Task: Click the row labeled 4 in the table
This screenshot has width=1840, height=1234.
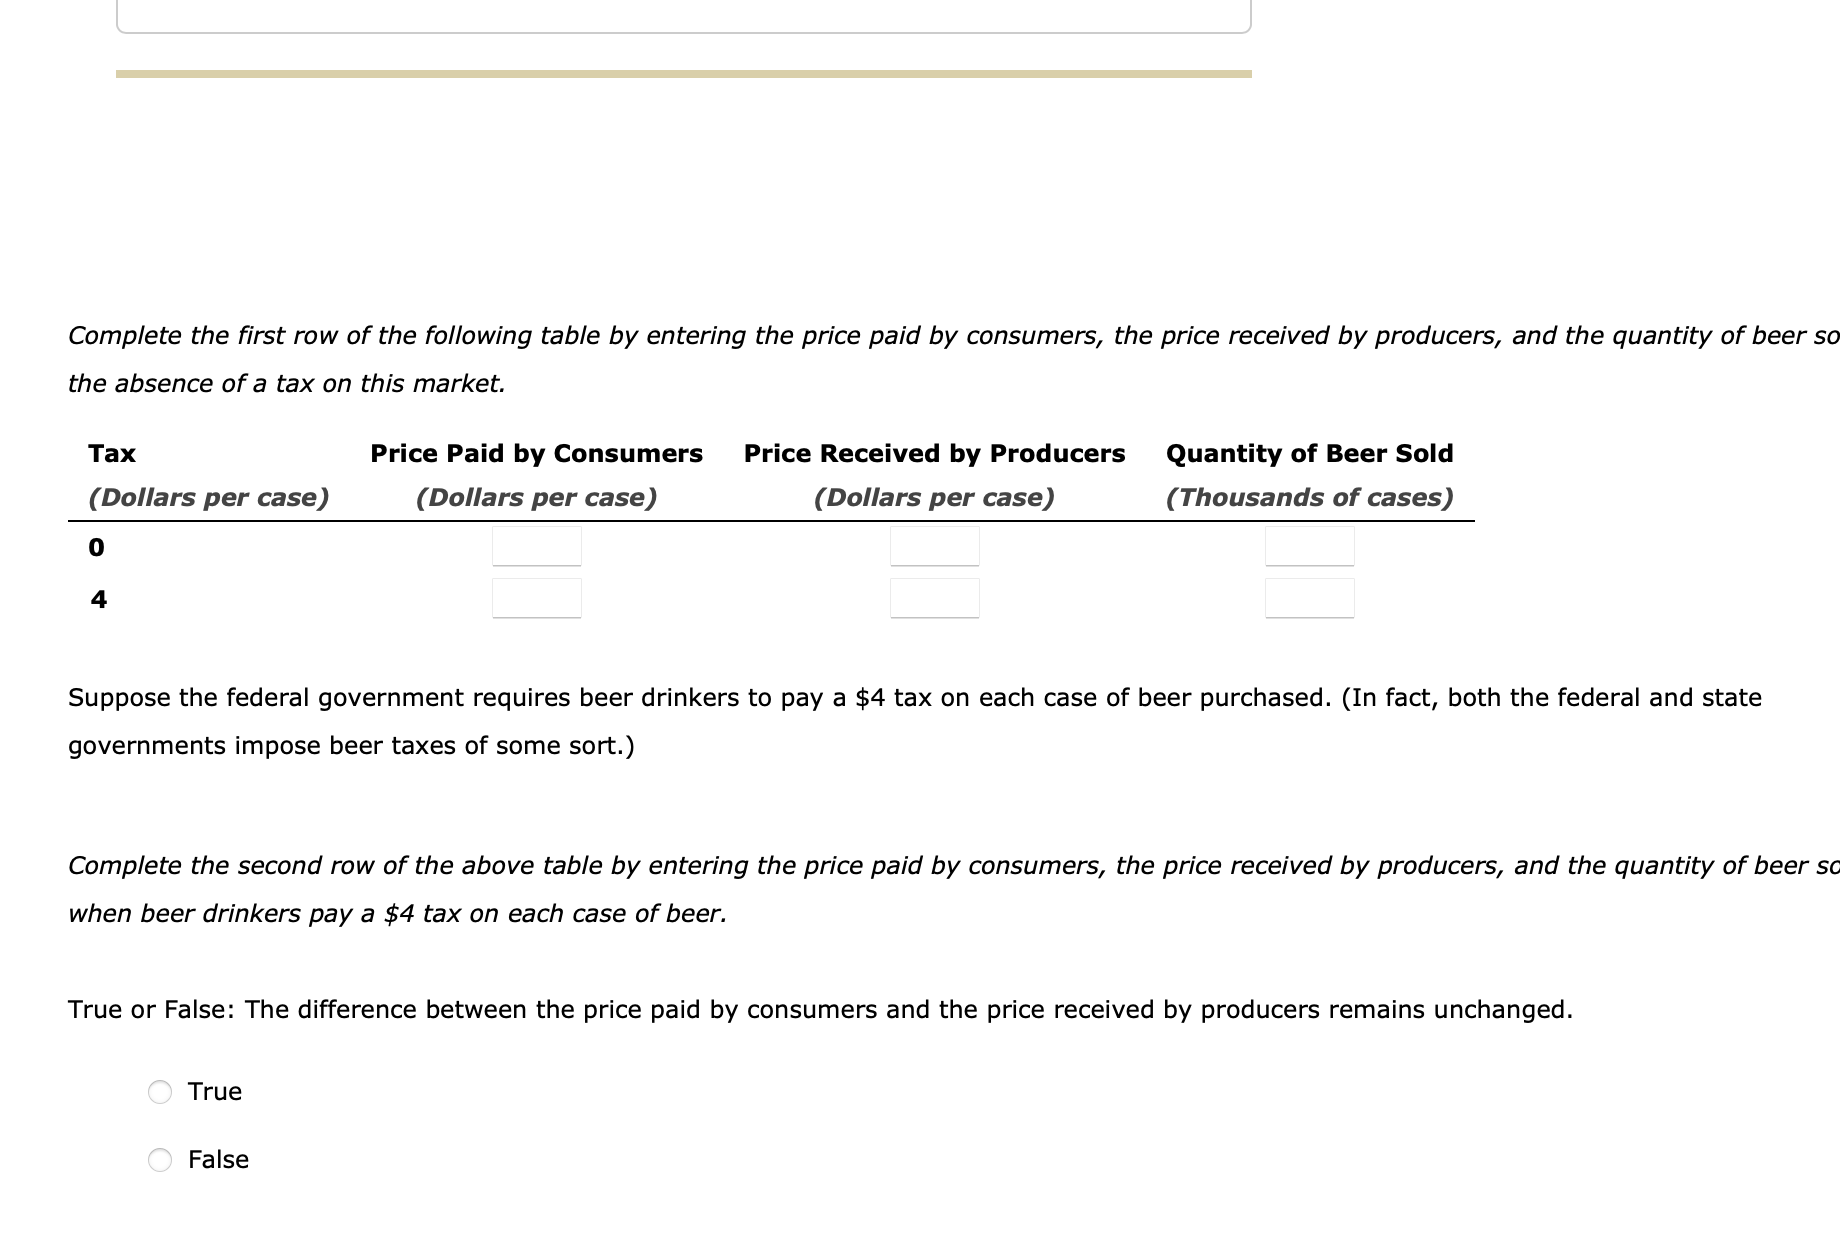Action: pyautogui.click(x=96, y=598)
